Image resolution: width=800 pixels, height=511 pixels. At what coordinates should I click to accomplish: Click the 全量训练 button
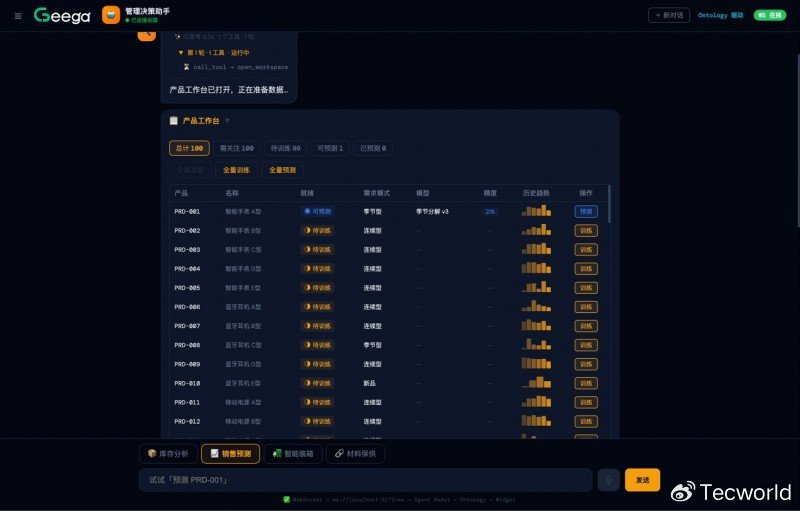tap(236, 170)
